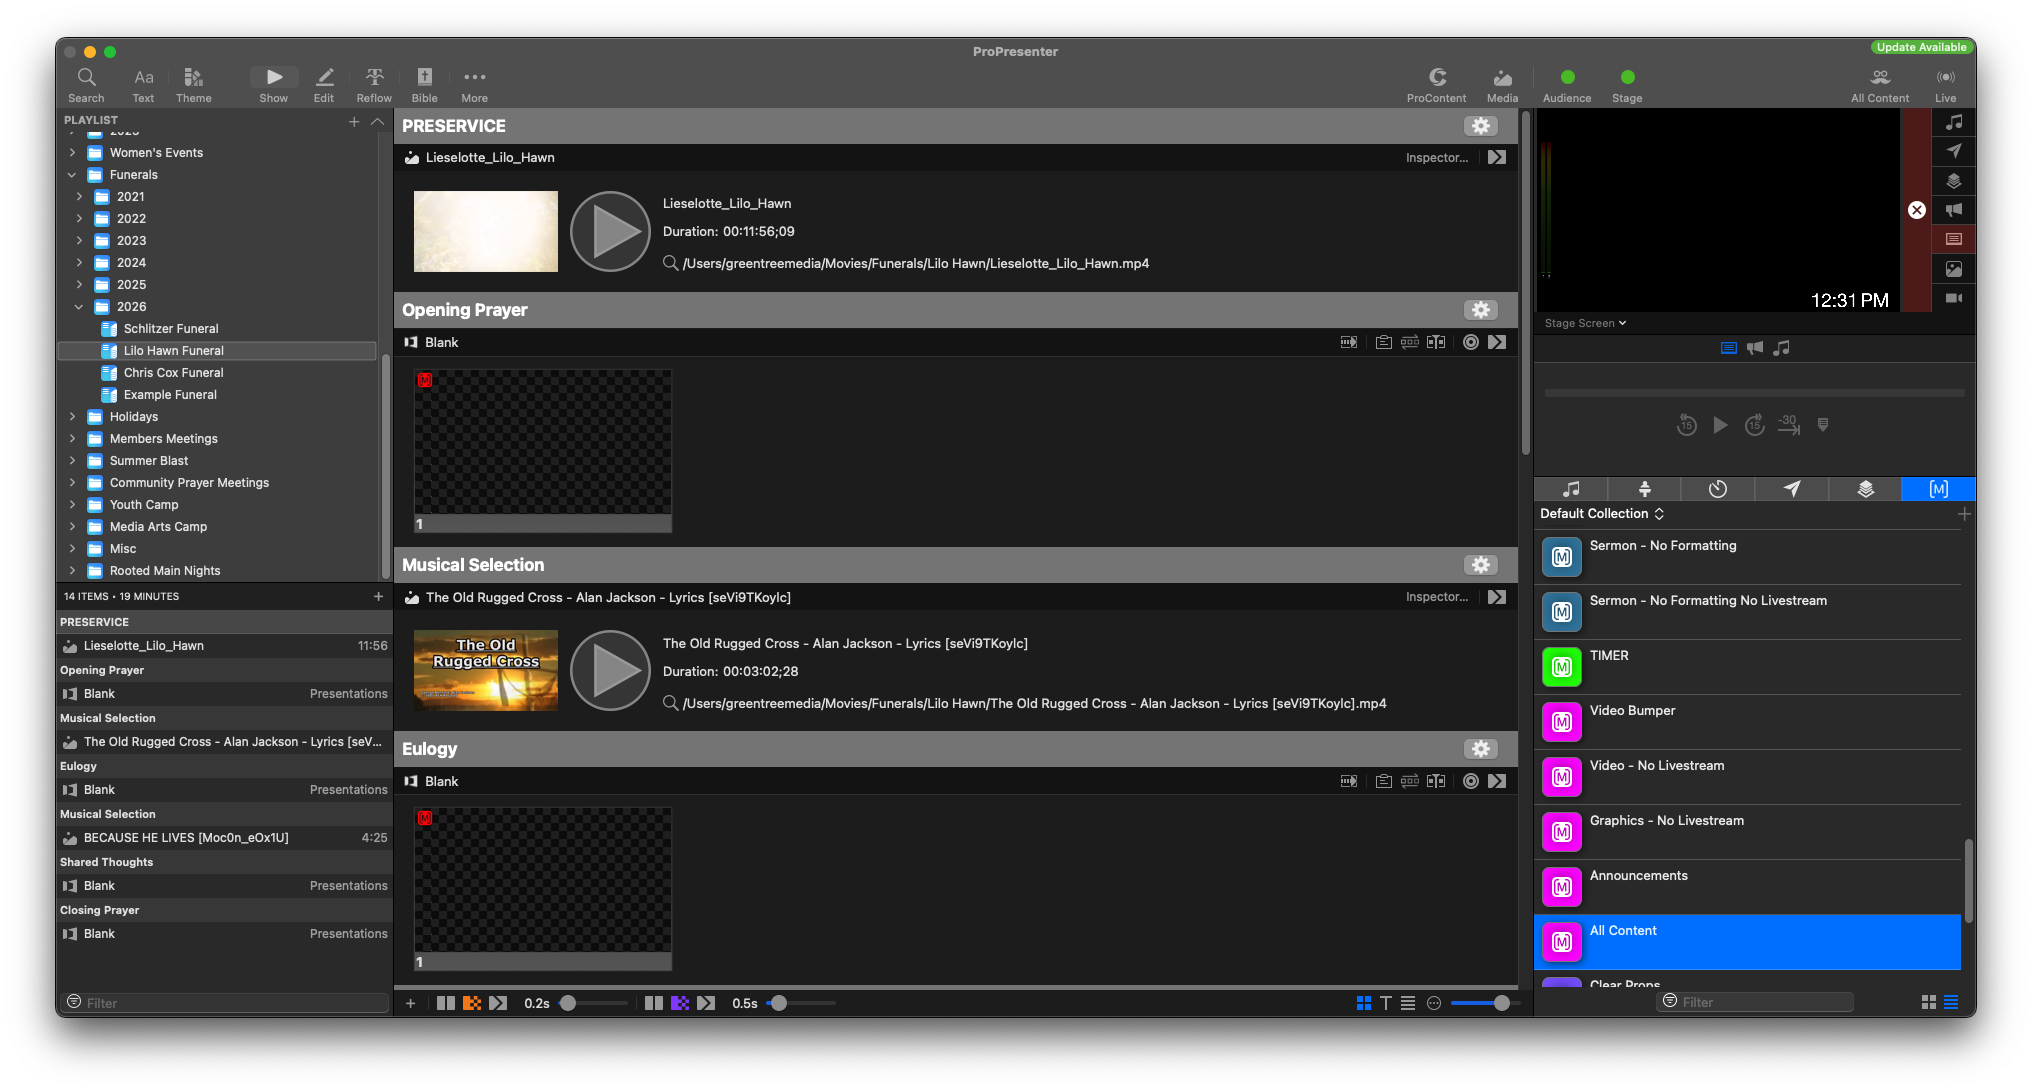The width and height of the screenshot is (2032, 1091).
Task: Open settings gear for Opening Prayer header
Action: (x=1481, y=310)
